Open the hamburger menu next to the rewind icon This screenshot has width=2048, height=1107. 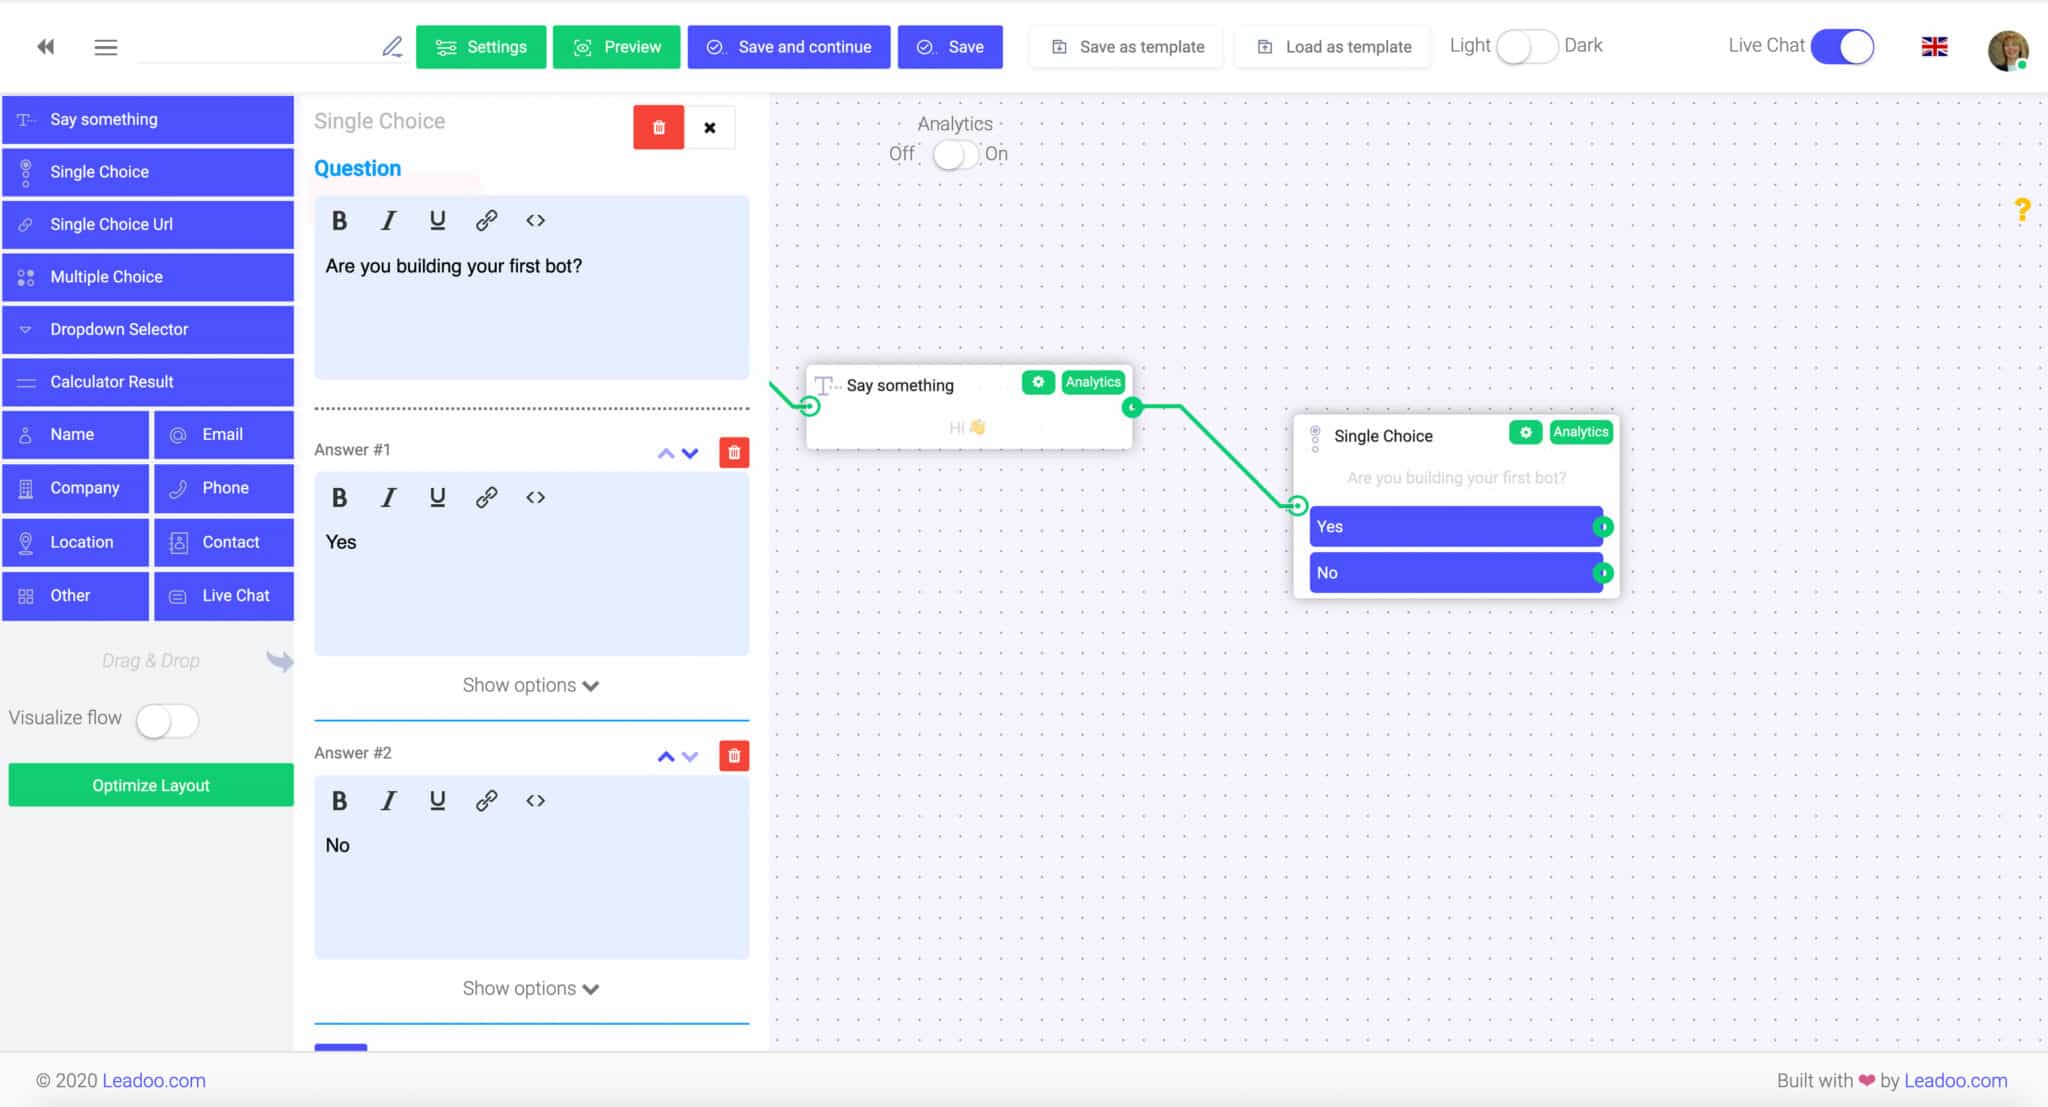105,46
